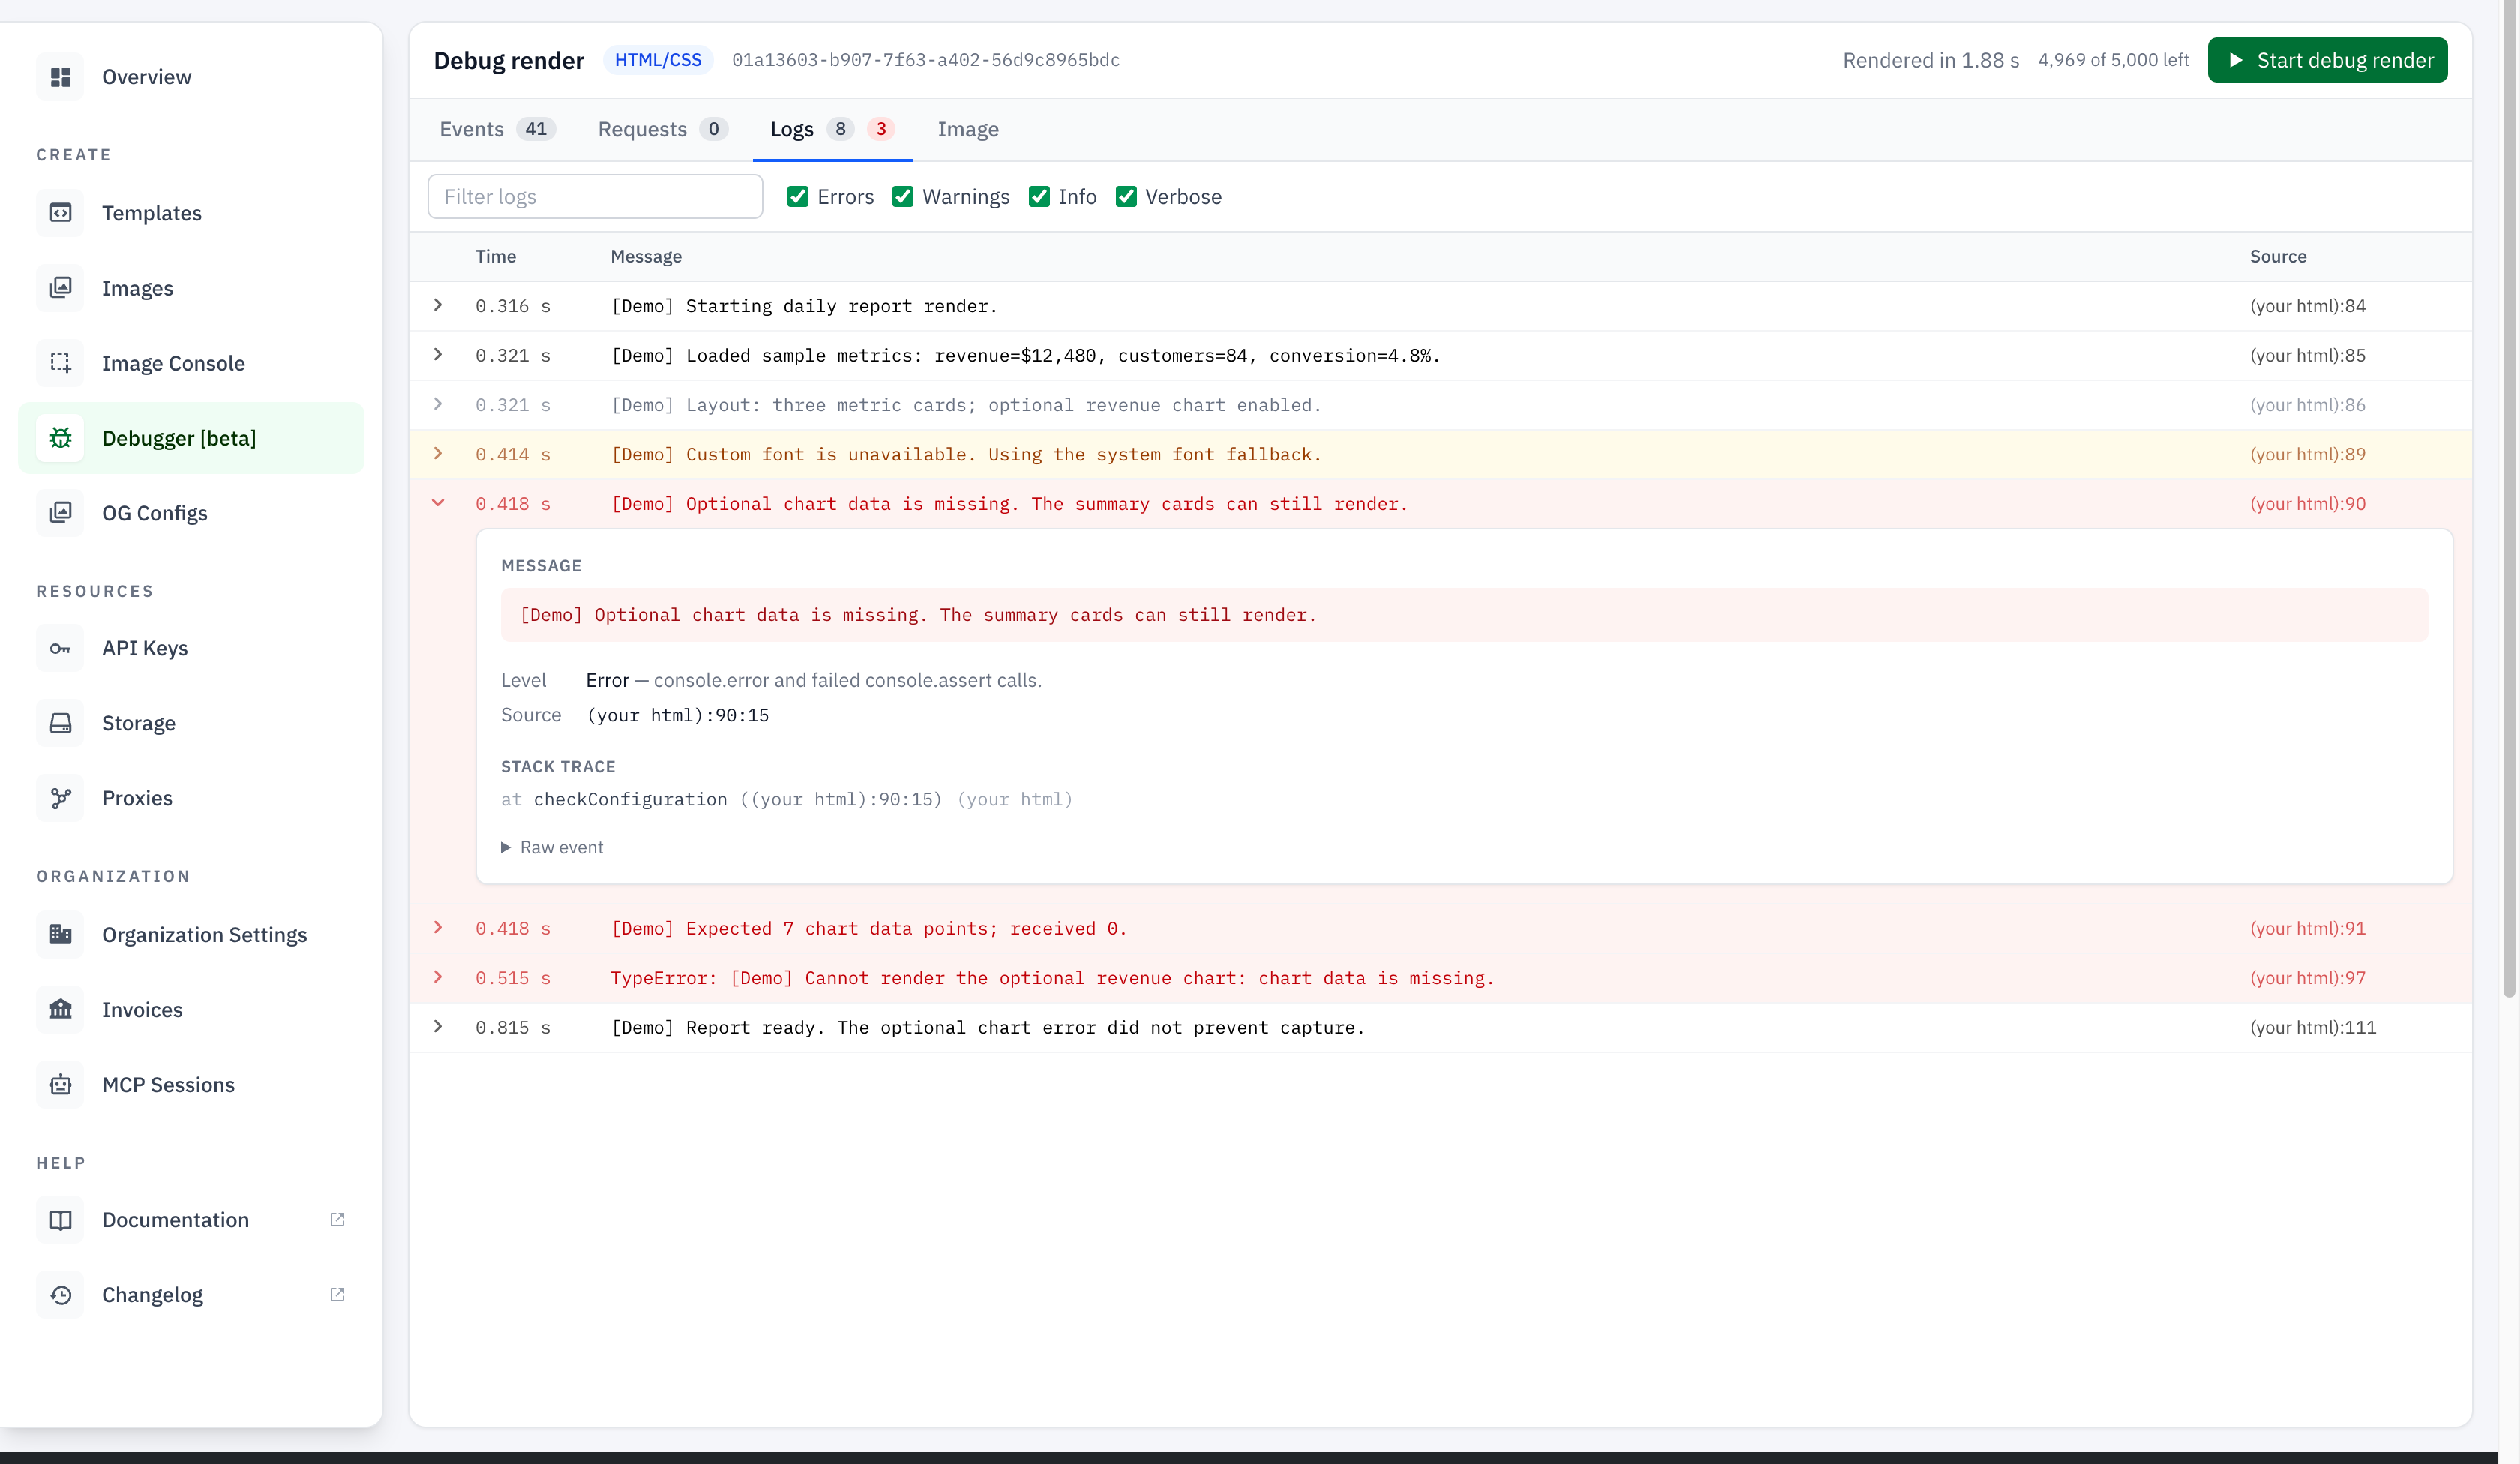Open the Overview dashboard icon
The image size is (2520, 1464).
coord(61,77)
